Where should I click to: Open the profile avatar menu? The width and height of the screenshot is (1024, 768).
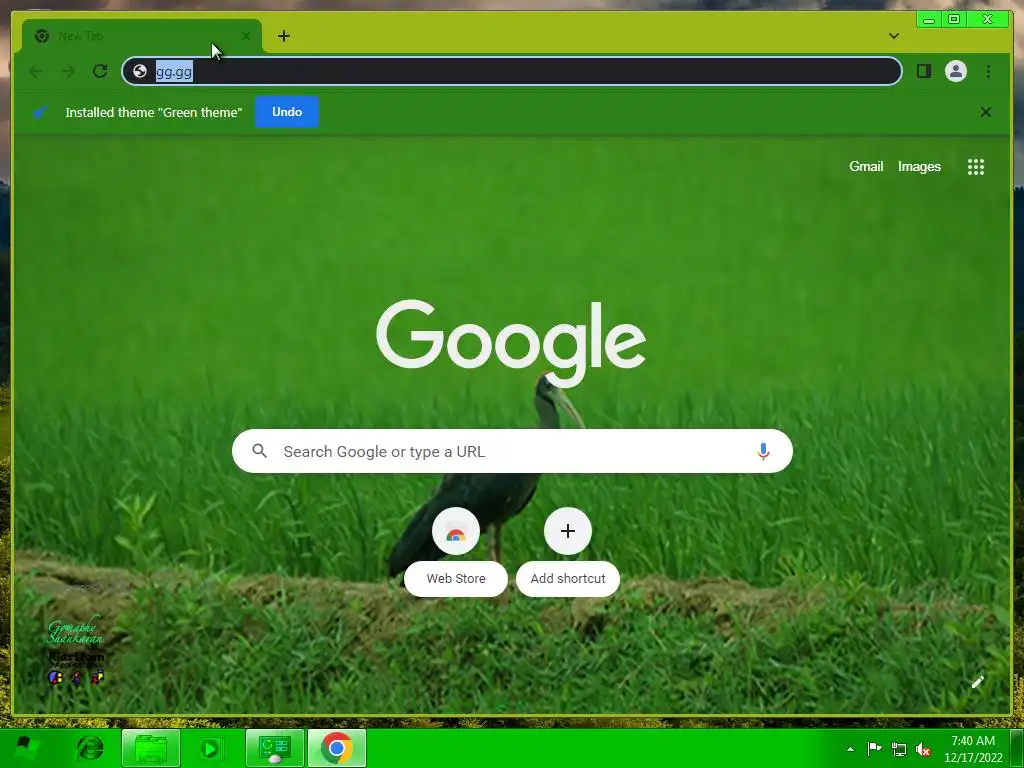(955, 71)
